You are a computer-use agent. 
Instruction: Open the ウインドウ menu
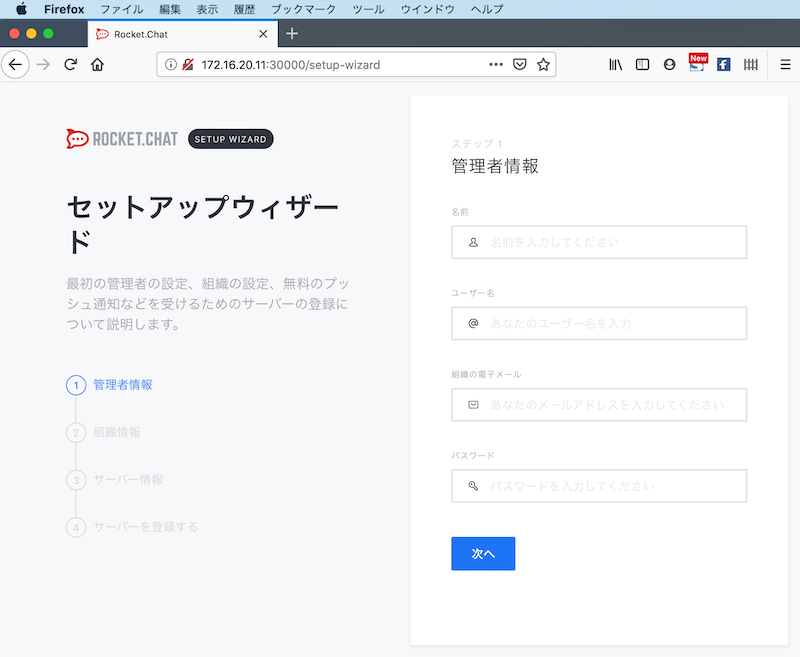click(428, 9)
